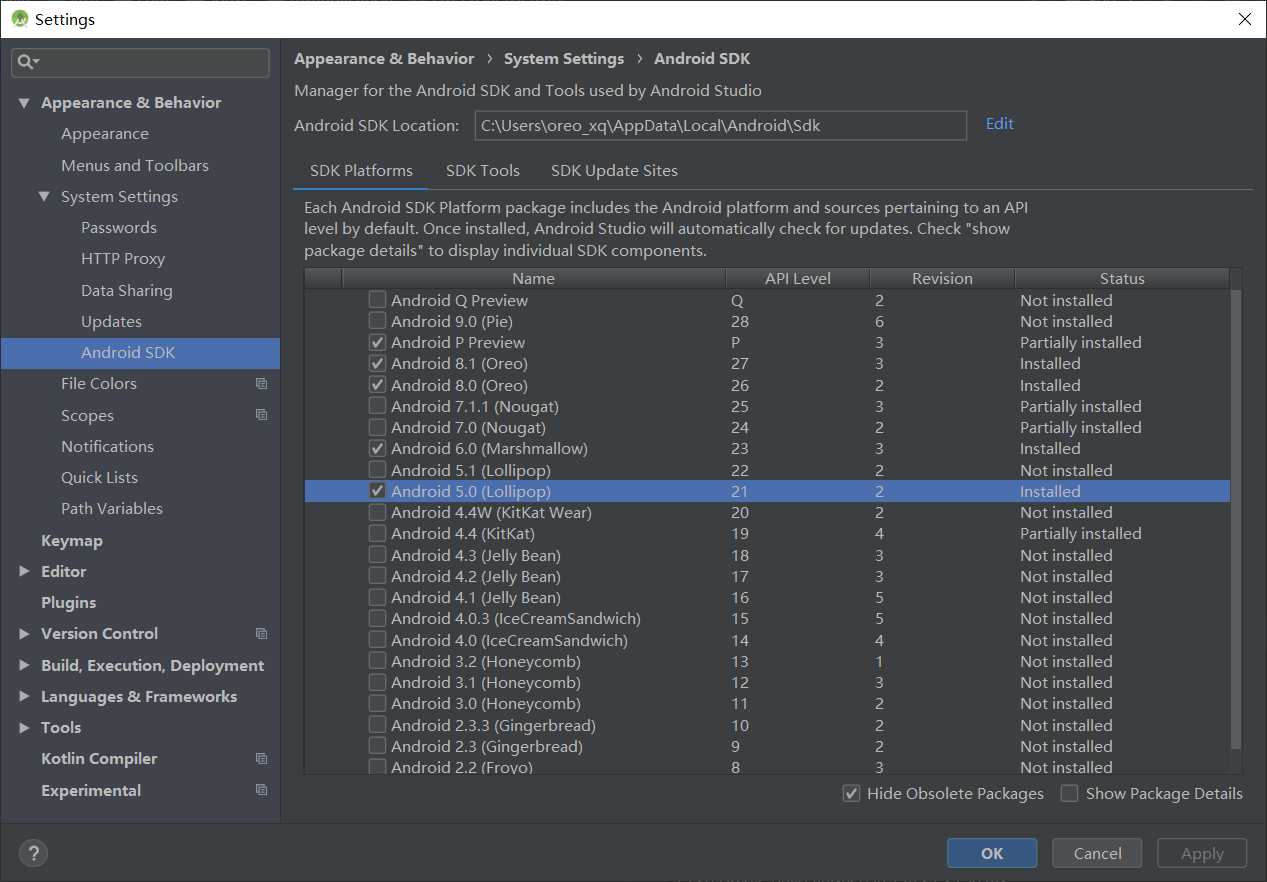Open the Plugins settings

[69, 603]
